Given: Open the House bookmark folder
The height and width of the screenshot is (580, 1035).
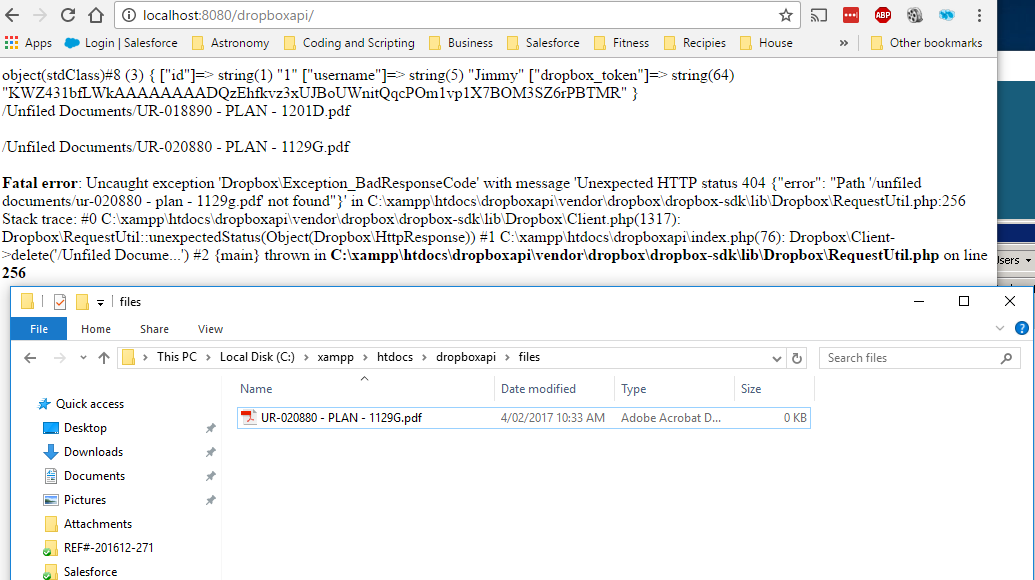Looking at the screenshot, I should point(766,43).
